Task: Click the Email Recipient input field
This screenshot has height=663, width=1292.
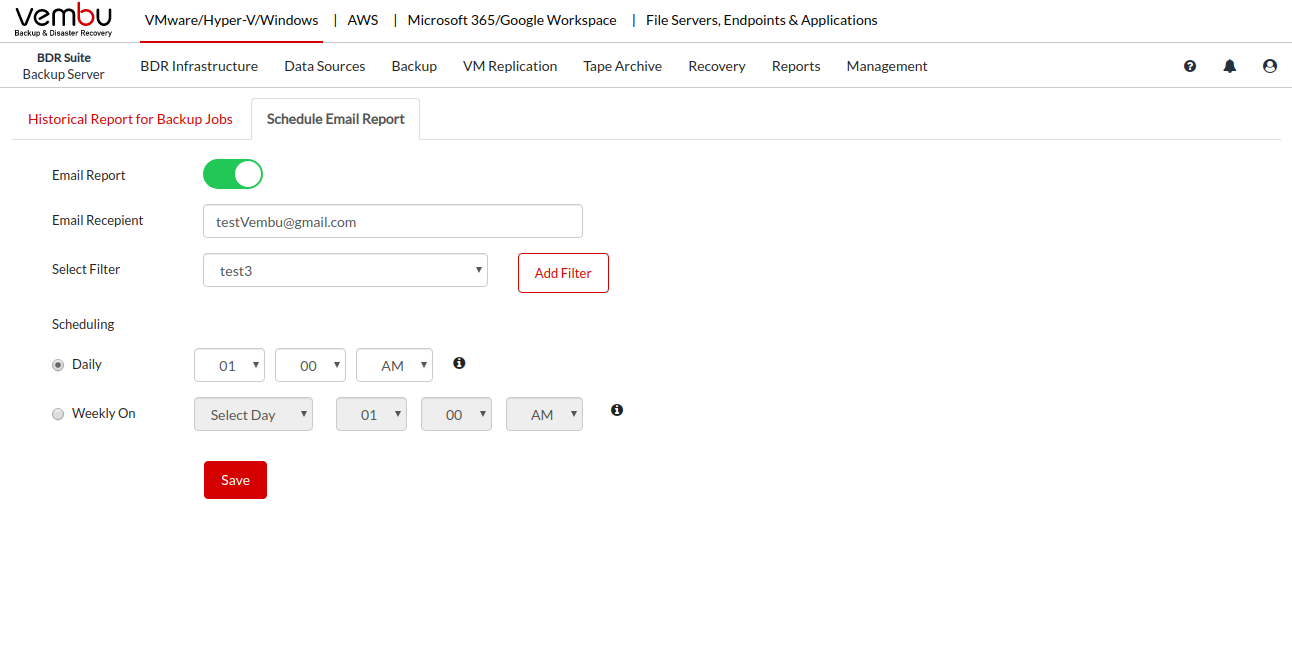Action: [392, 222]
